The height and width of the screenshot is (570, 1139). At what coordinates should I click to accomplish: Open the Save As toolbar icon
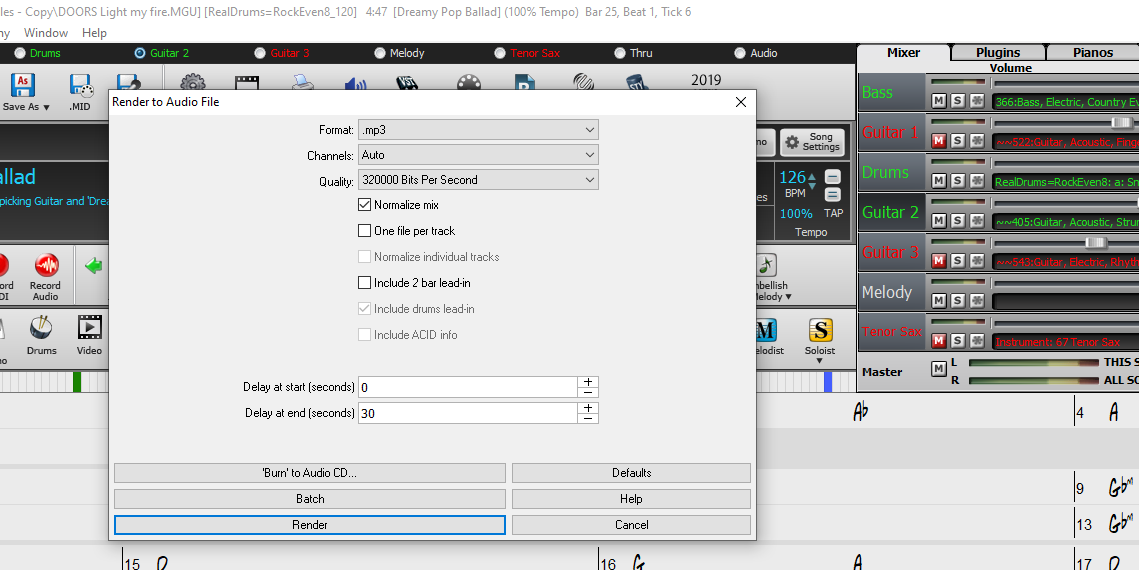pos(23,85)
